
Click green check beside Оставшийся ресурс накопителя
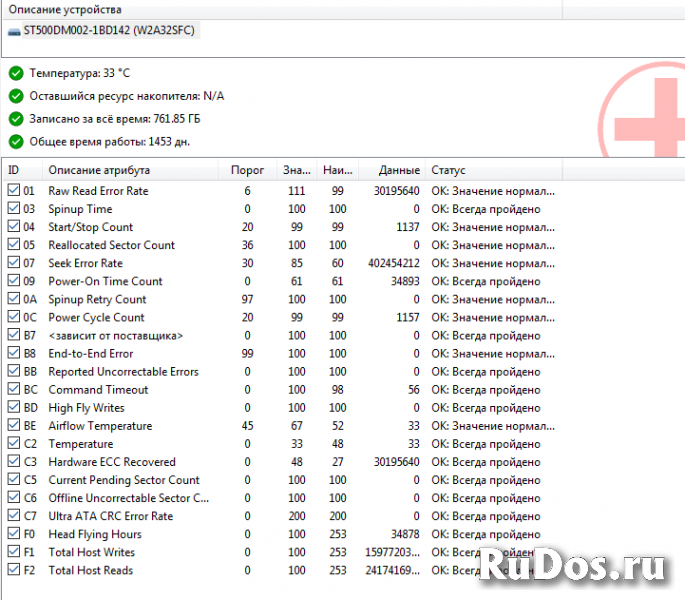(x=15, y=96)
